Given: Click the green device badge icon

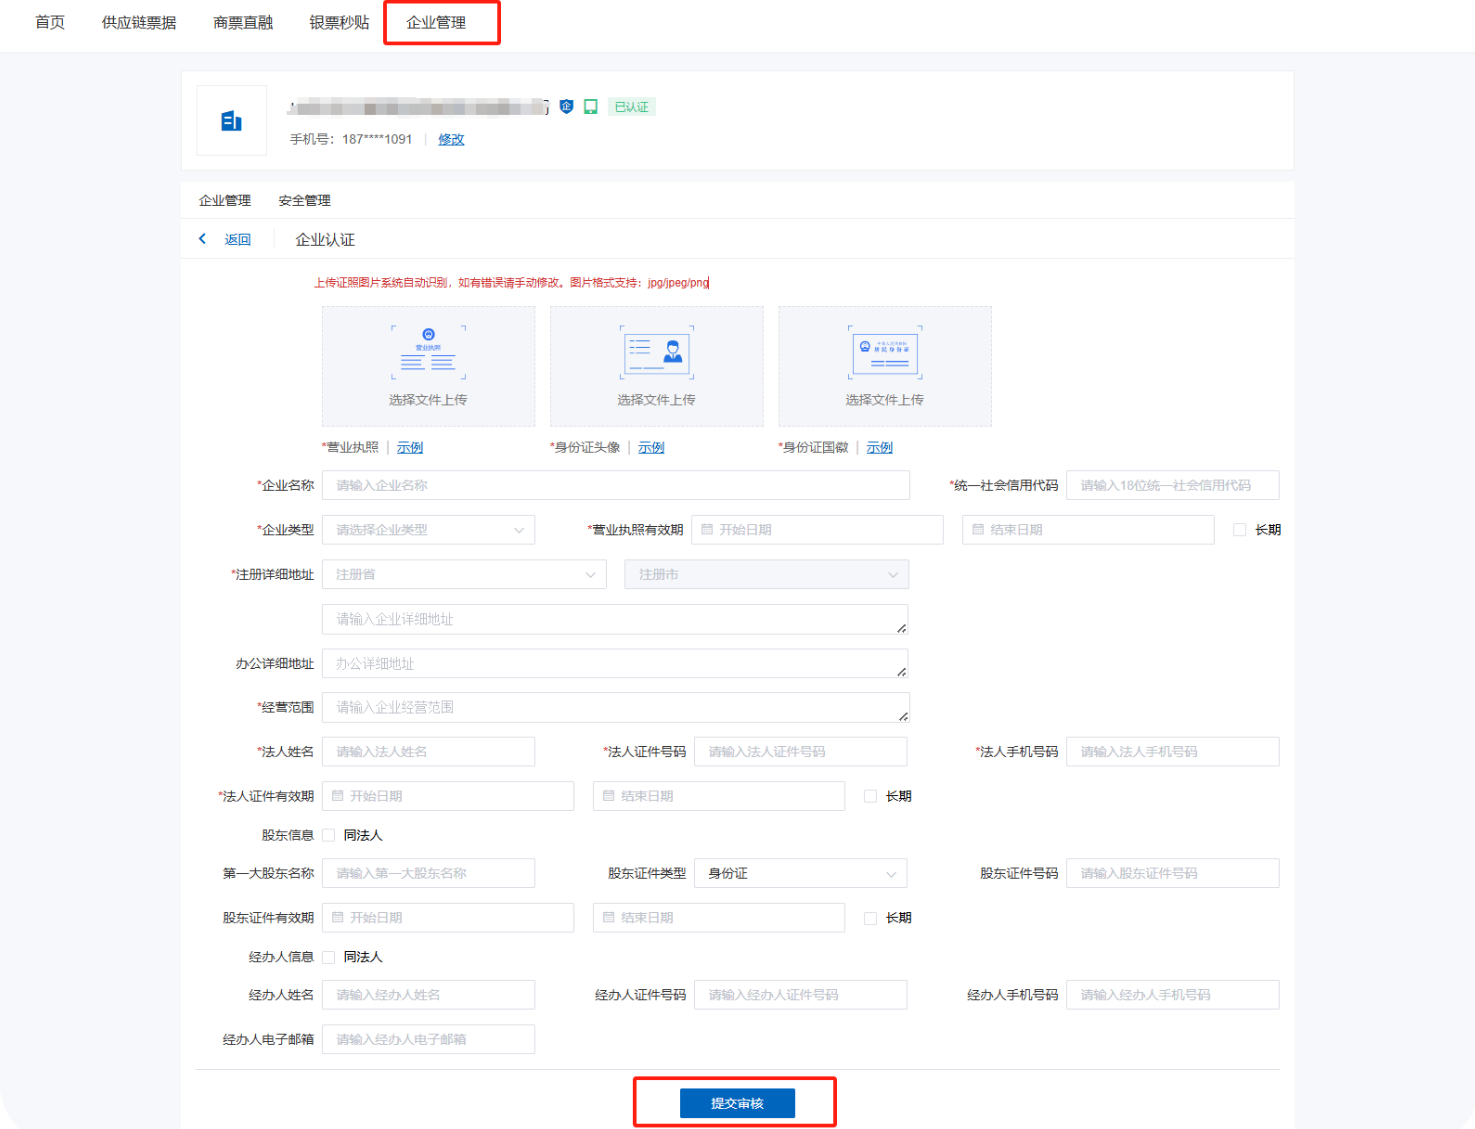Looking at the screenshot, I should tap(591, 106).
